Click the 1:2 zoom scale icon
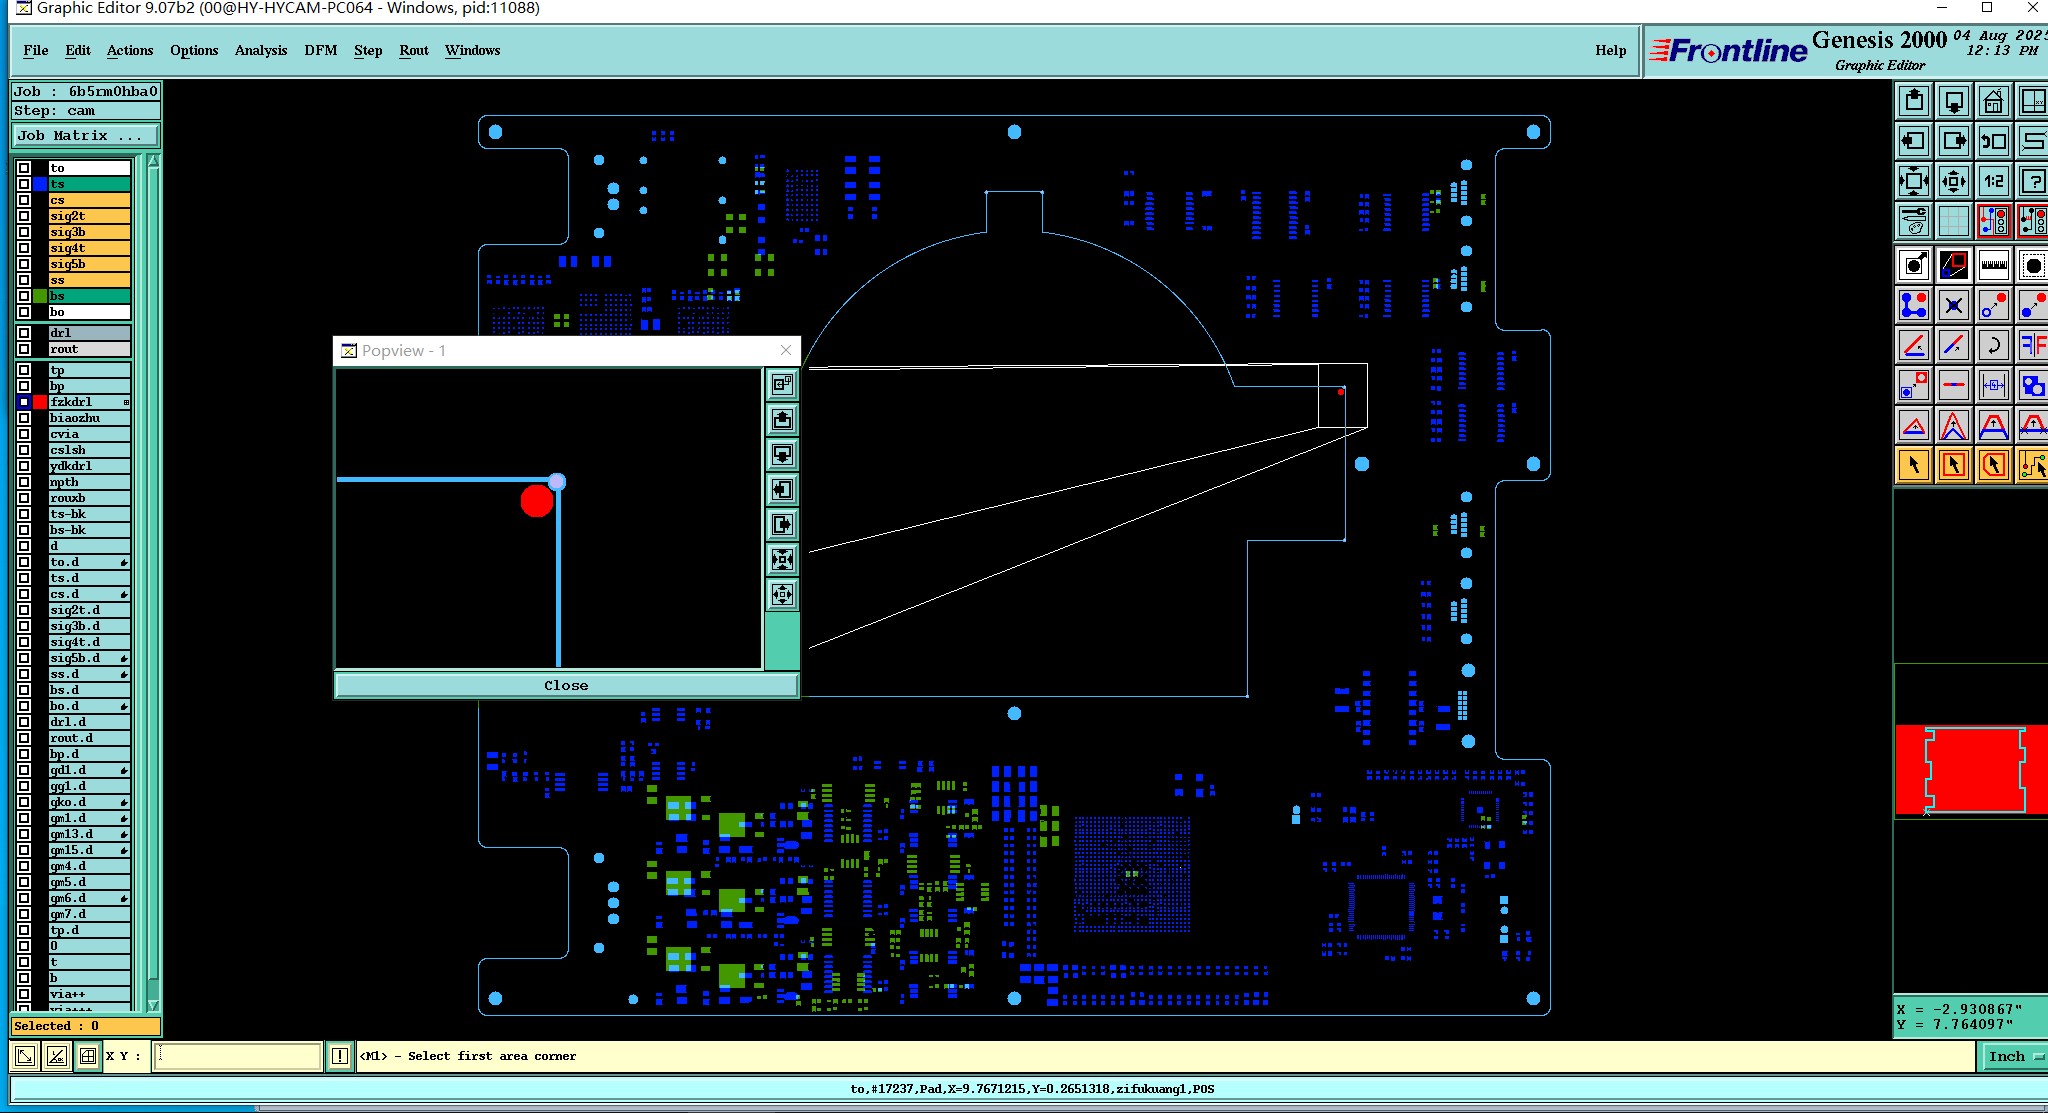The image size is (2048, 1113). [x=1993, y=181]
